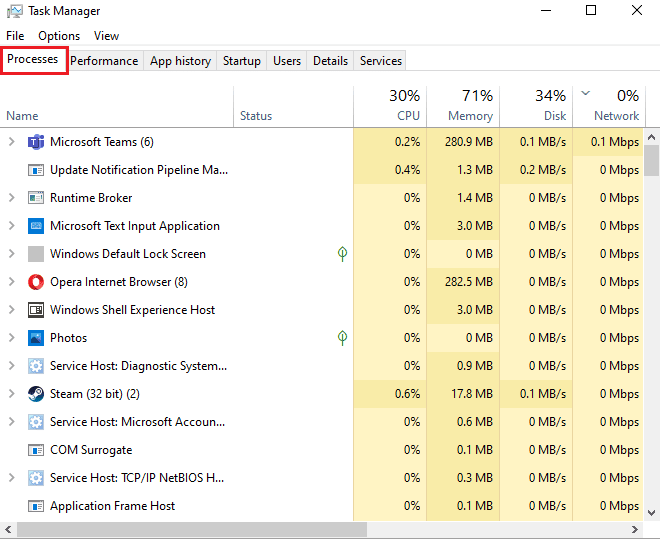
Task: Switch to the Startup tab
Action: [242, 61]
